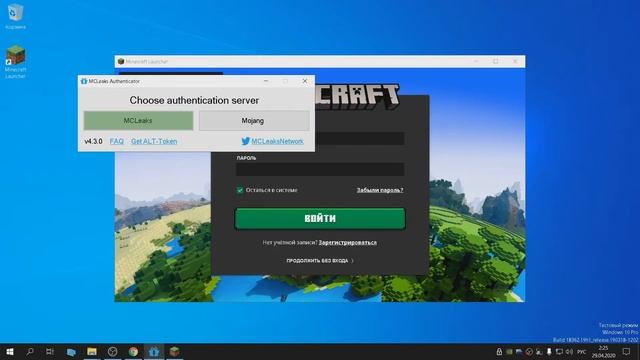Open the volume speaker tray icon
The height and width of the screenshot is (360, 640).
pos(569,352)
